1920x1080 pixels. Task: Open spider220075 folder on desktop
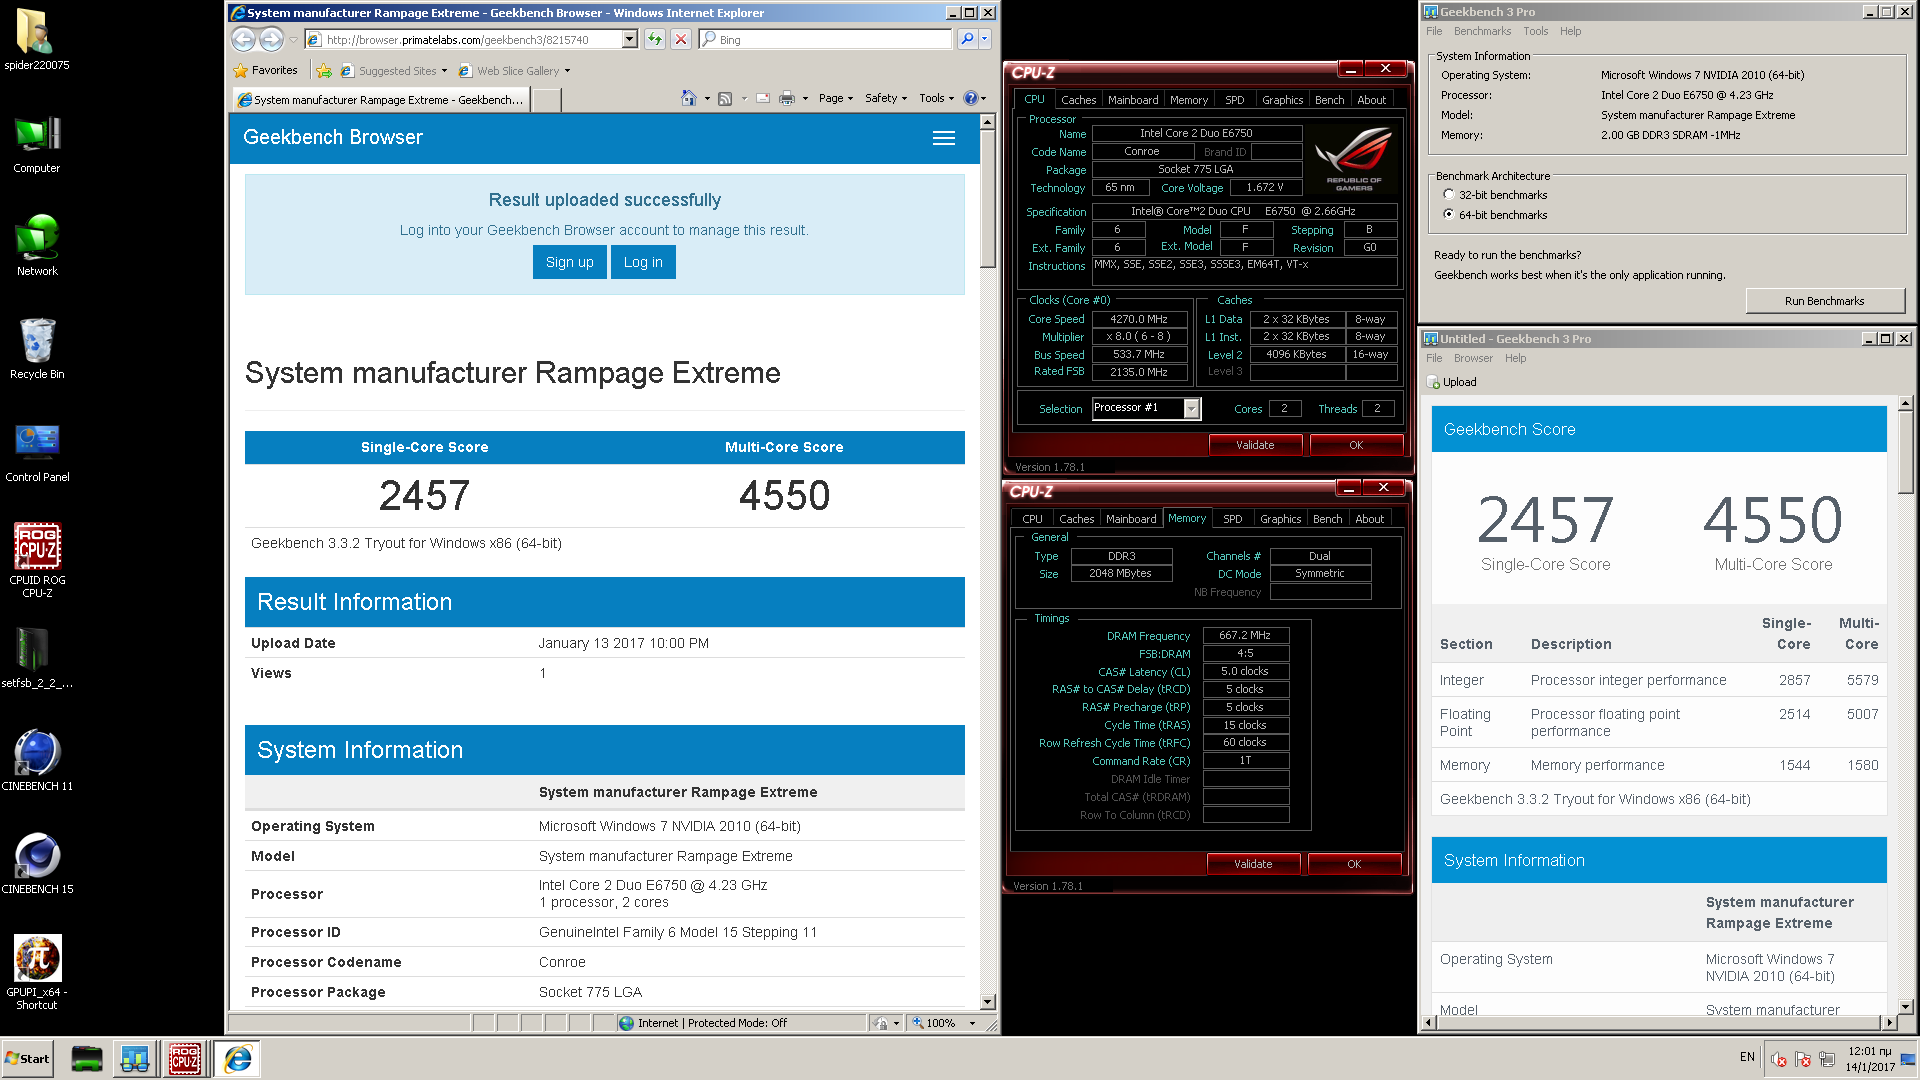tap(37, 40)
